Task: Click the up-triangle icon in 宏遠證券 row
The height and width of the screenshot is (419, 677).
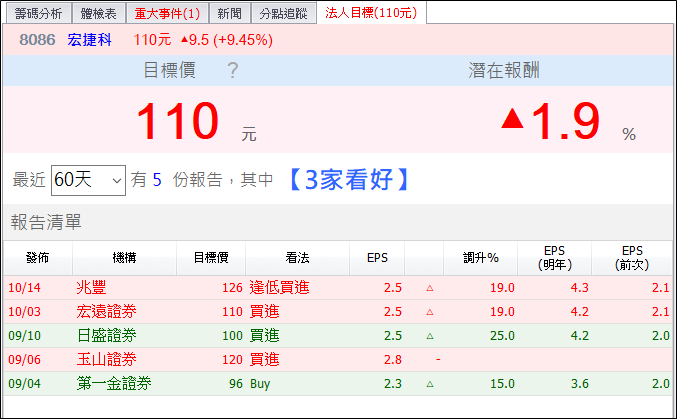Action: (430, 312)
